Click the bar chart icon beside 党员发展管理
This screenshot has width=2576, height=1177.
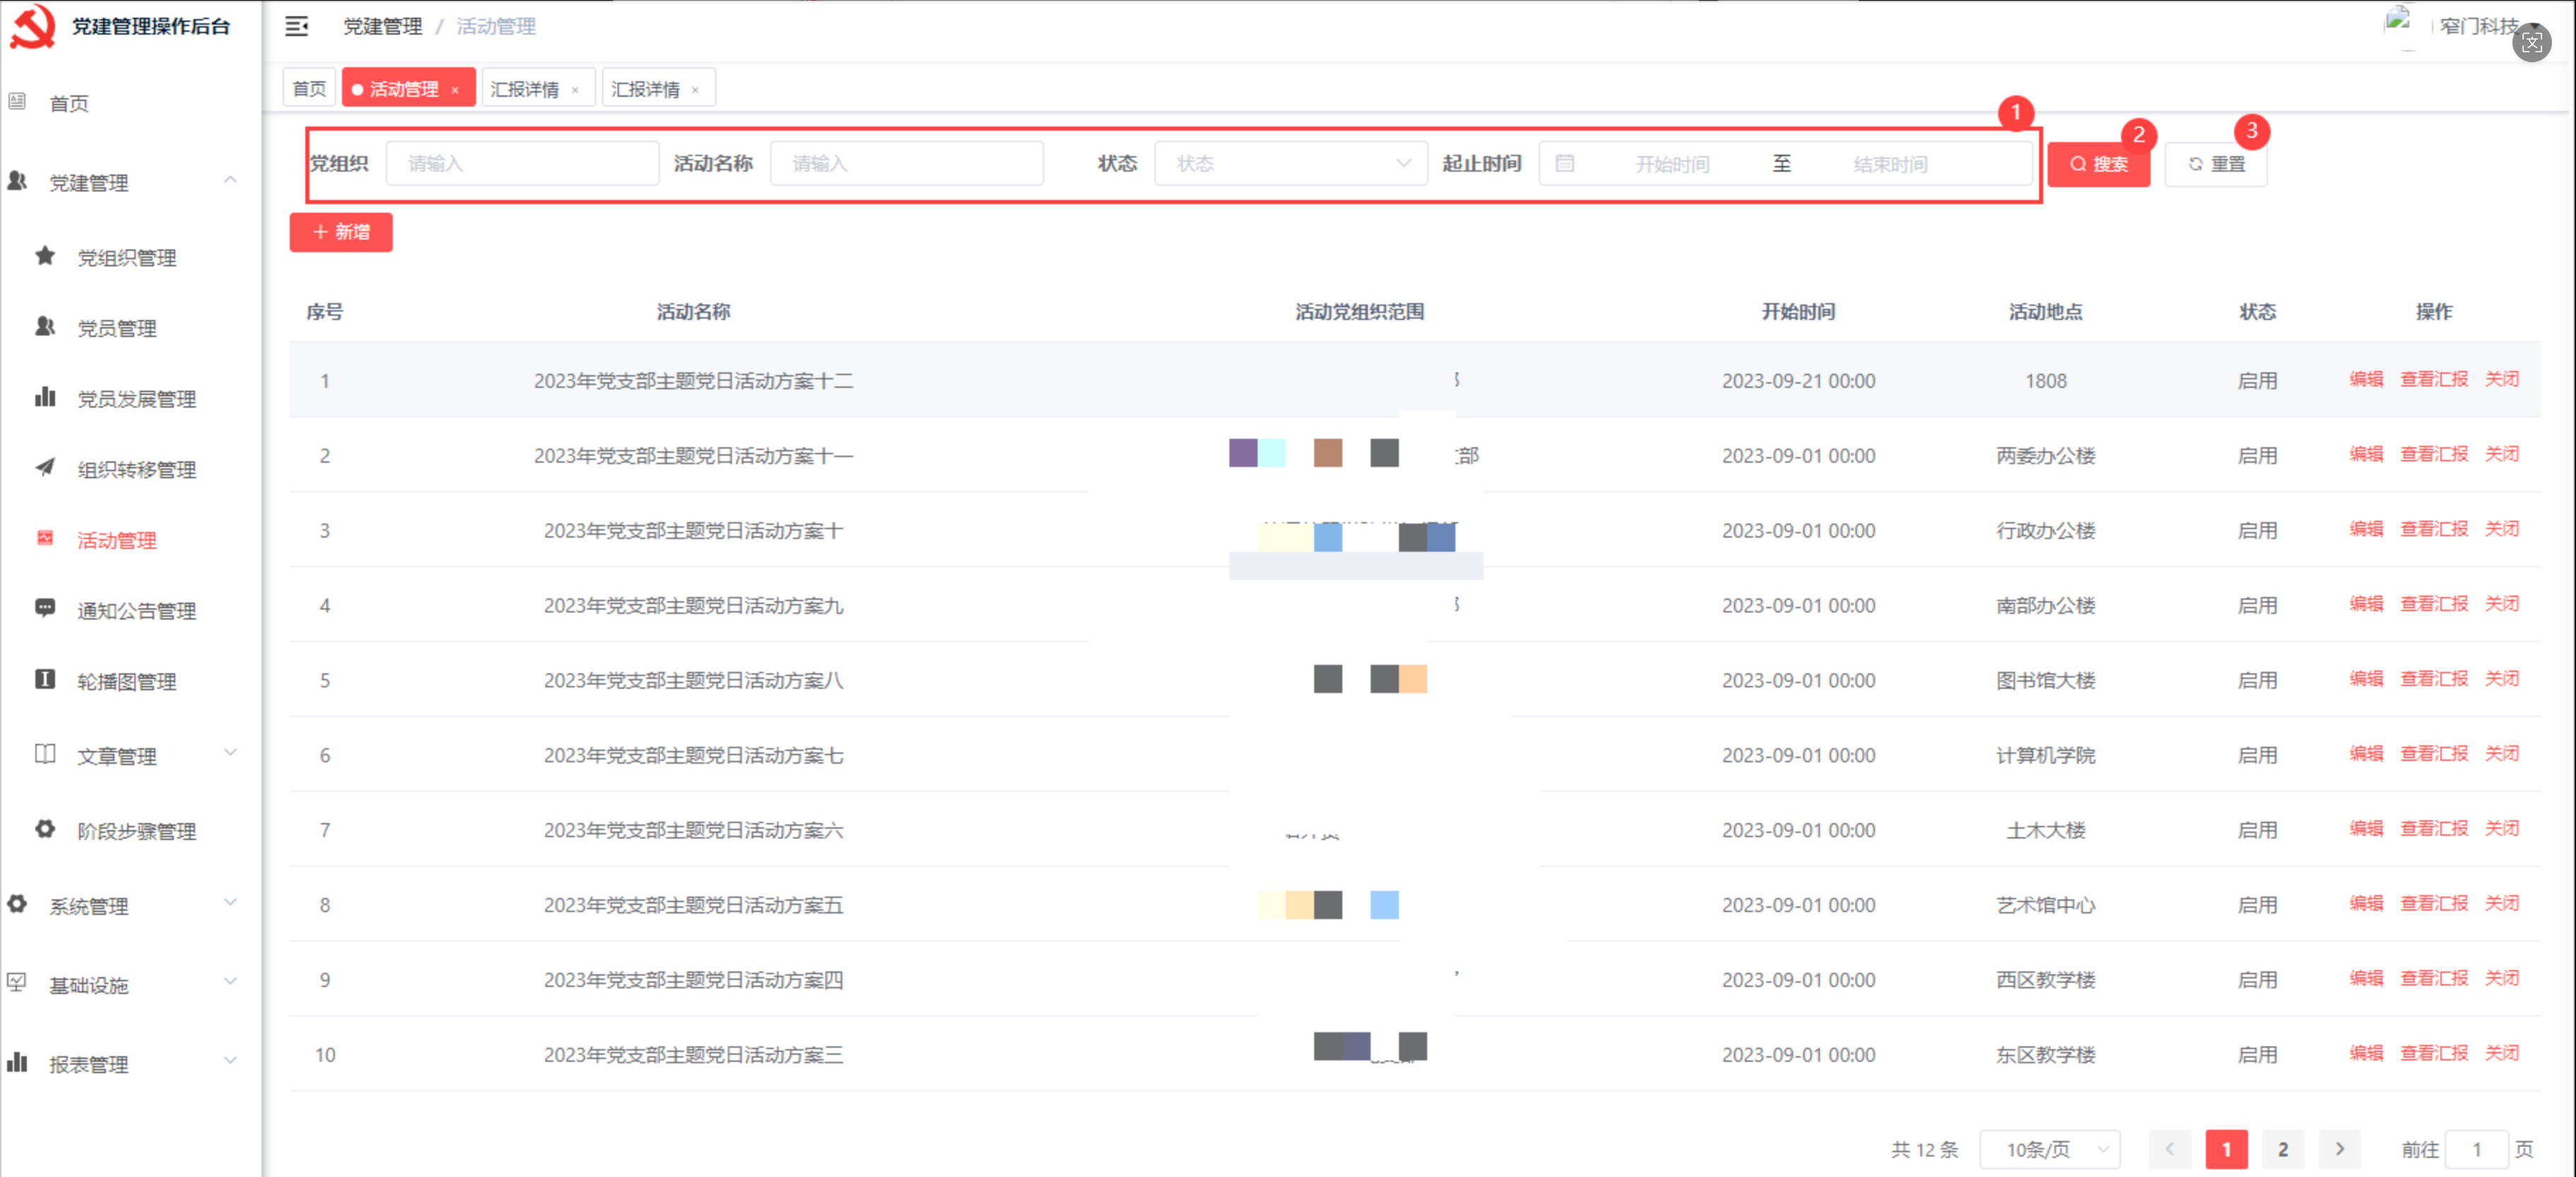[45, 397]
